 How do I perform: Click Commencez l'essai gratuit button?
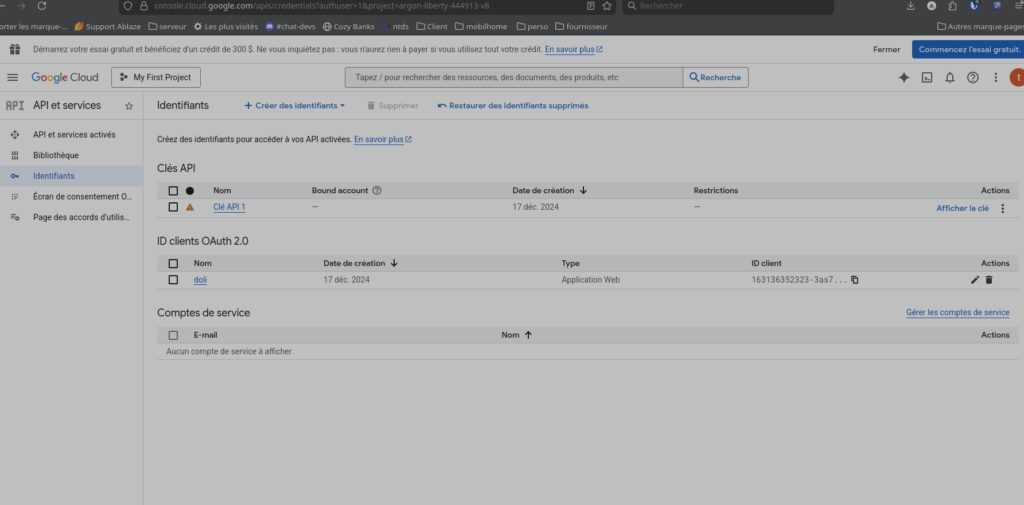tap(967, 49)
